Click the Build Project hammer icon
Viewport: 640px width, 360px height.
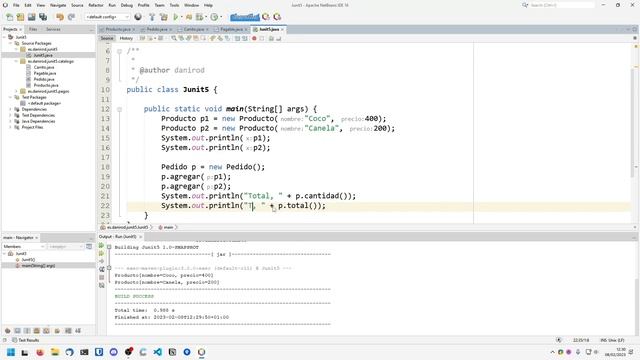(152, 17)
